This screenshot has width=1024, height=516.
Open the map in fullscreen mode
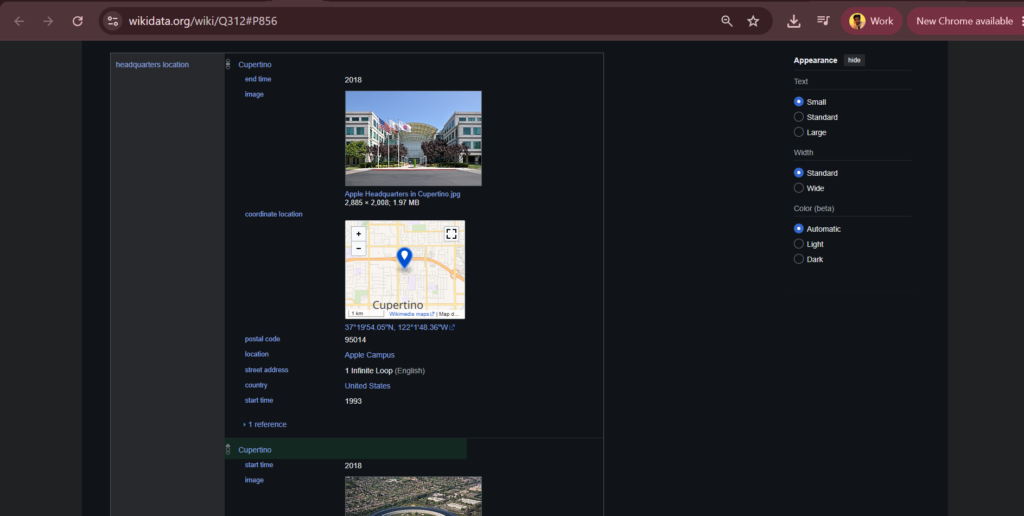pyautogui.click(x=451, y=234)
